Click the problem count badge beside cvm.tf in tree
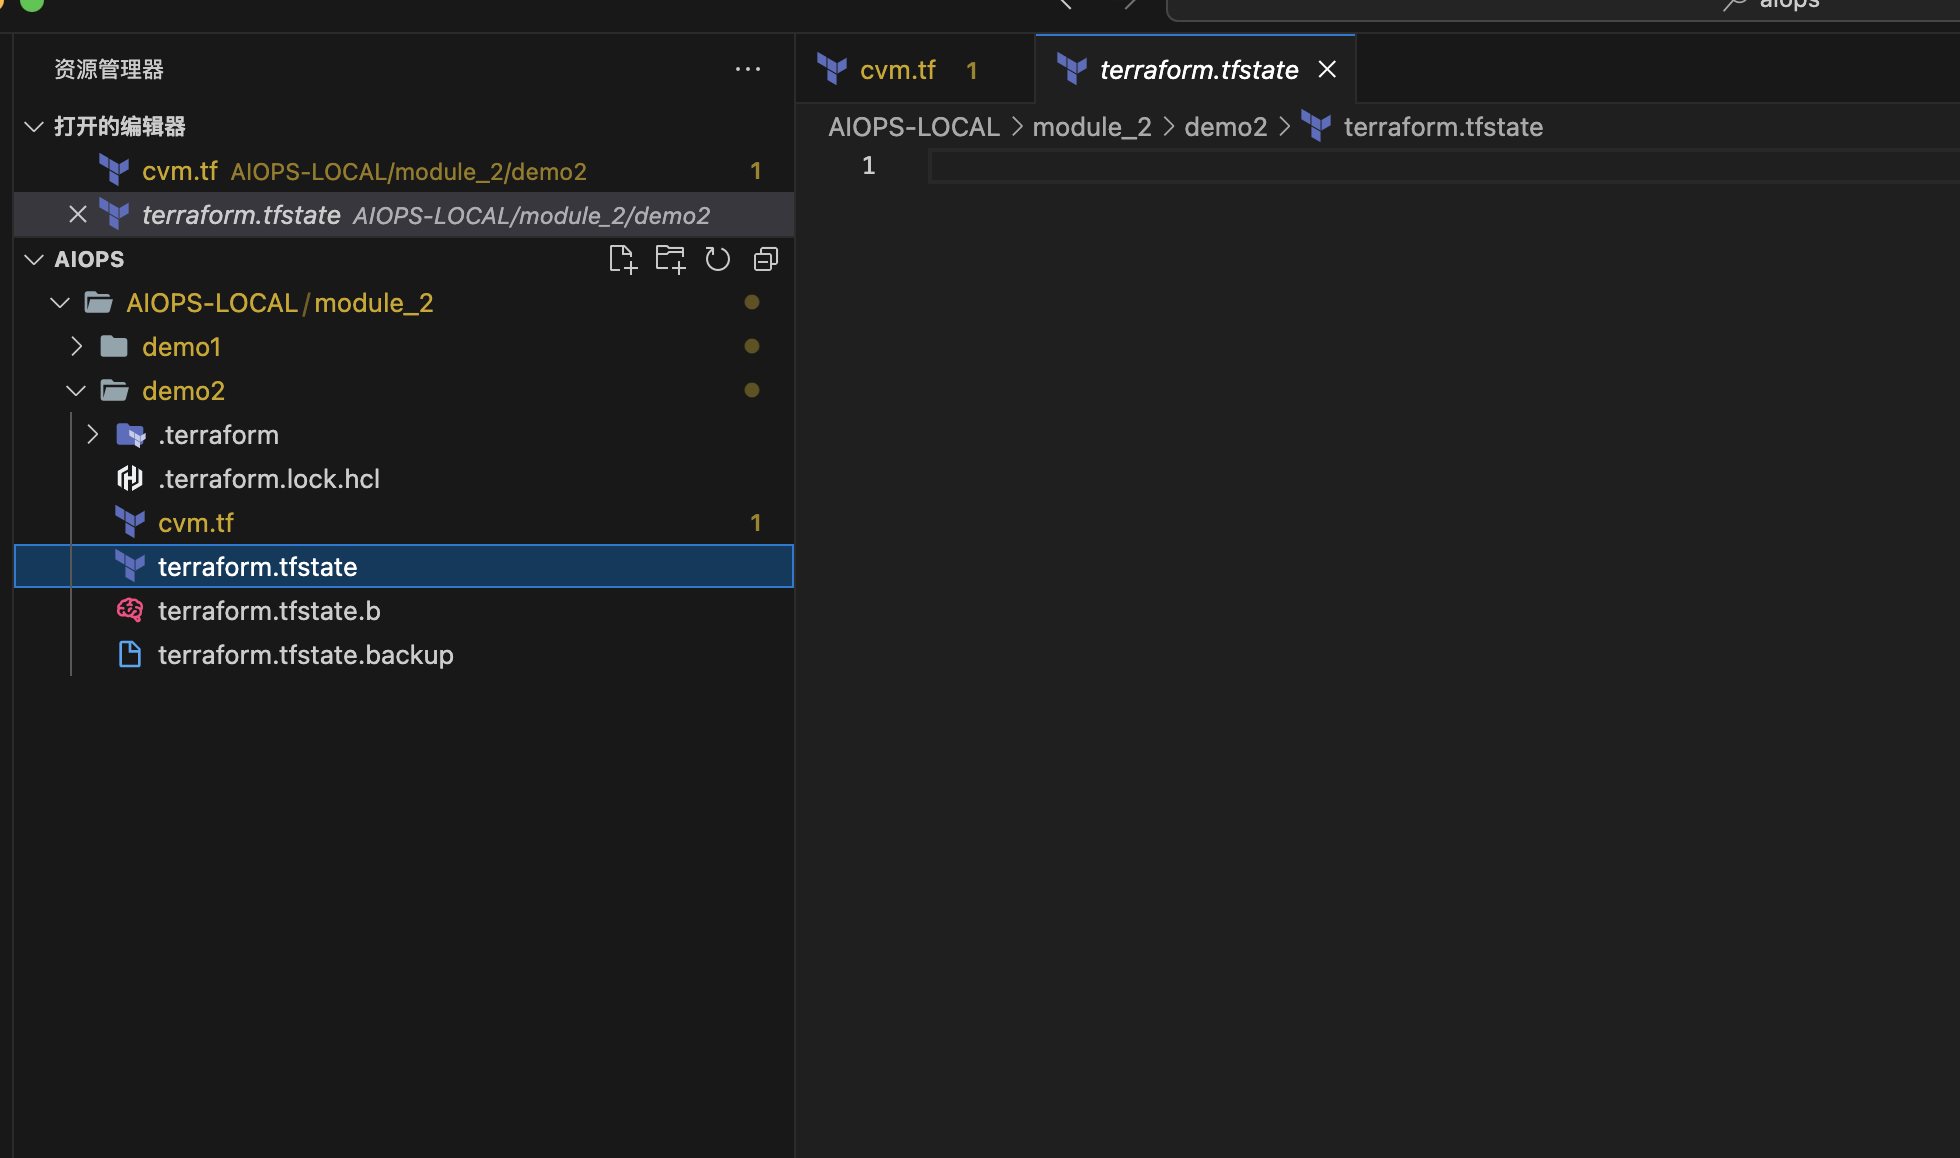Image resolution: width=1960 pixels, height=1158 pixels. coord(756,522)
